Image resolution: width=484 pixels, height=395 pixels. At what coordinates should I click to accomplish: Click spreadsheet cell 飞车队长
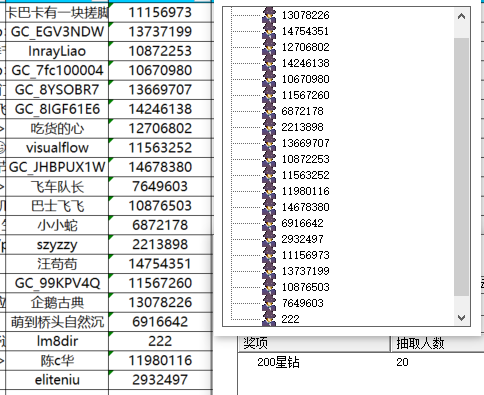pos(57,187)
